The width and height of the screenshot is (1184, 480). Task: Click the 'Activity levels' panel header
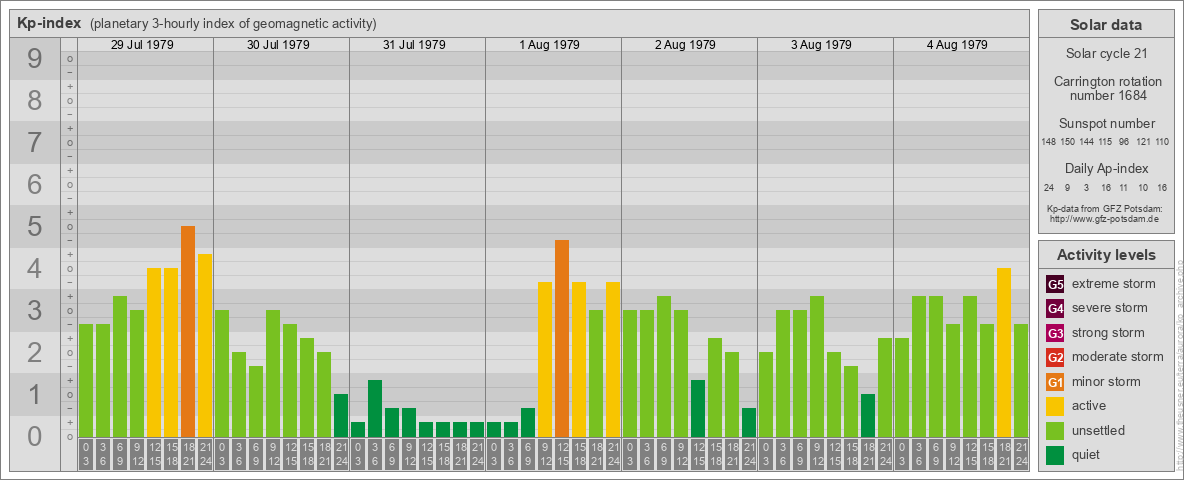coord(1106,255)
